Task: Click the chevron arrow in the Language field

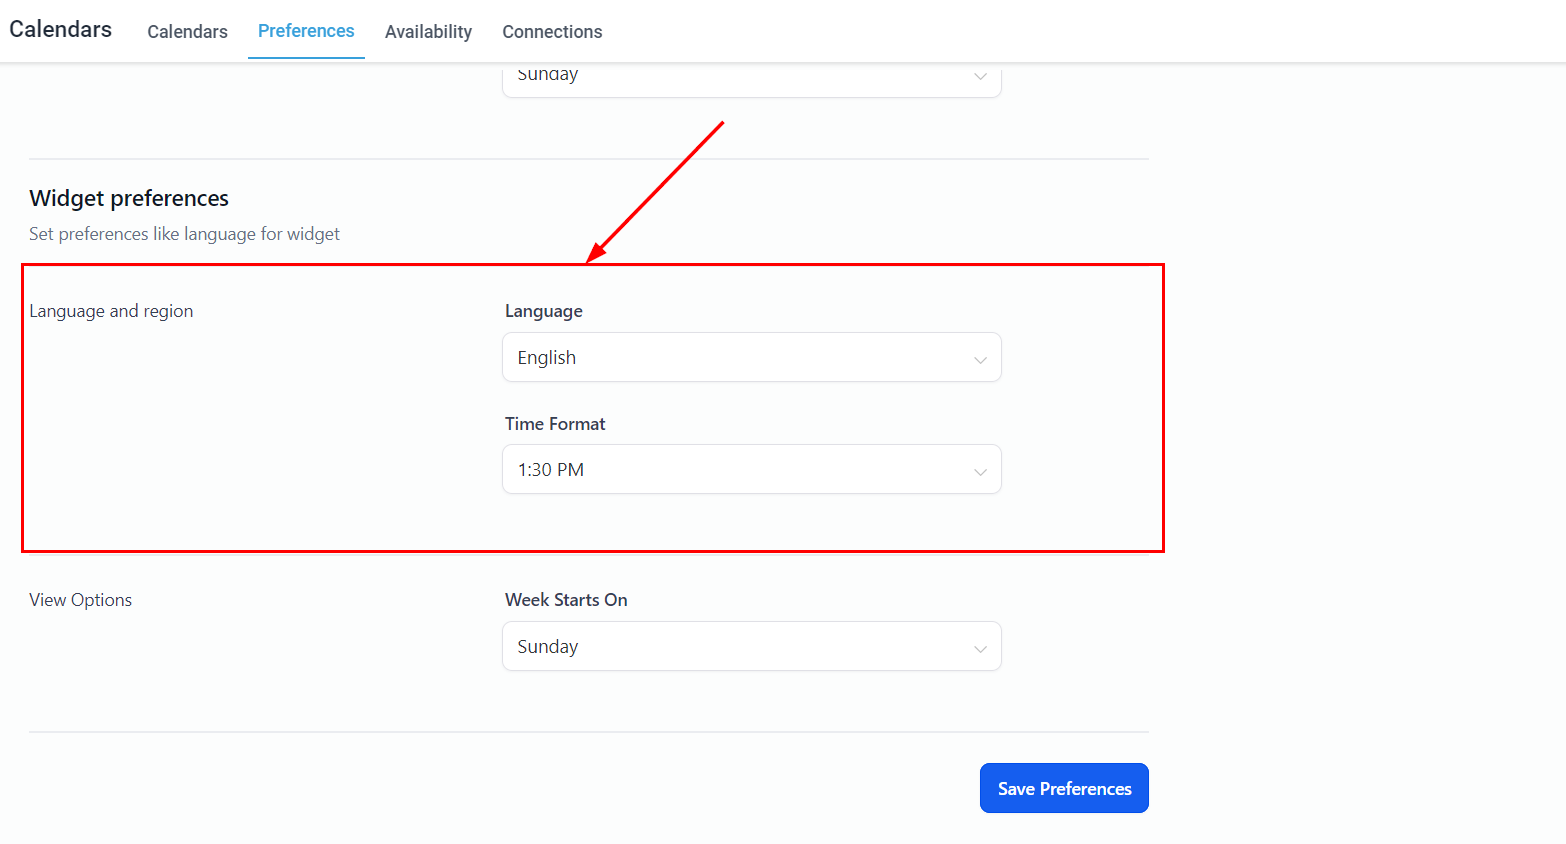Action: pyautogui.click(x=980, y=360)
